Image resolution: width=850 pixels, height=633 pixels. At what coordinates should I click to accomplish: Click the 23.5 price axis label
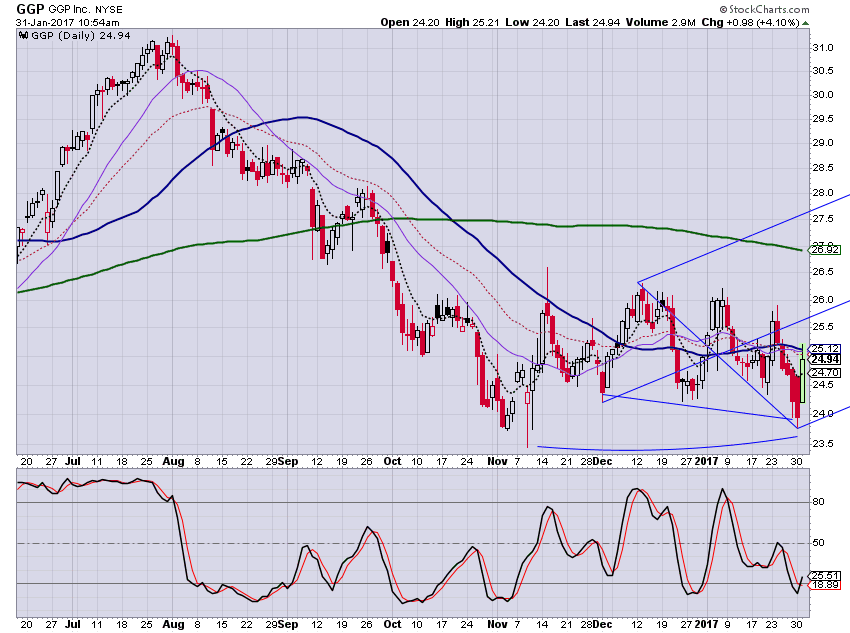coord(822,444)
